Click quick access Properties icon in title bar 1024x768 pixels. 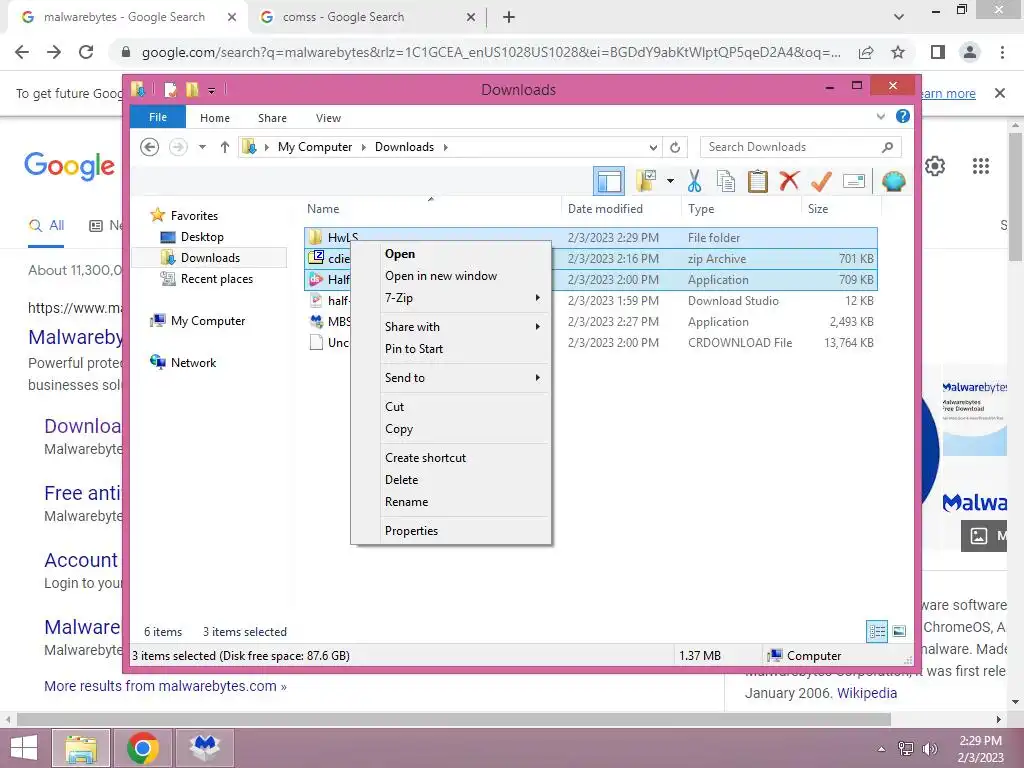(x=170, y=89)
